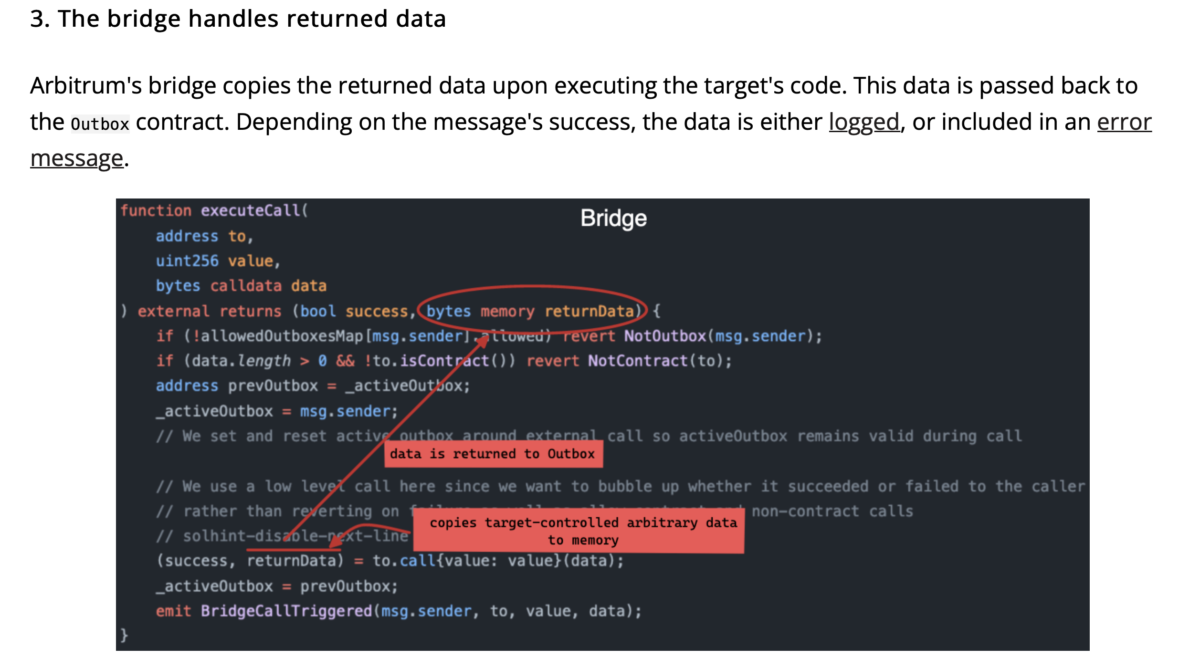1200x668 pixels.
Task: Click the "uint256 value," parameter line
Action: (218, 261)
